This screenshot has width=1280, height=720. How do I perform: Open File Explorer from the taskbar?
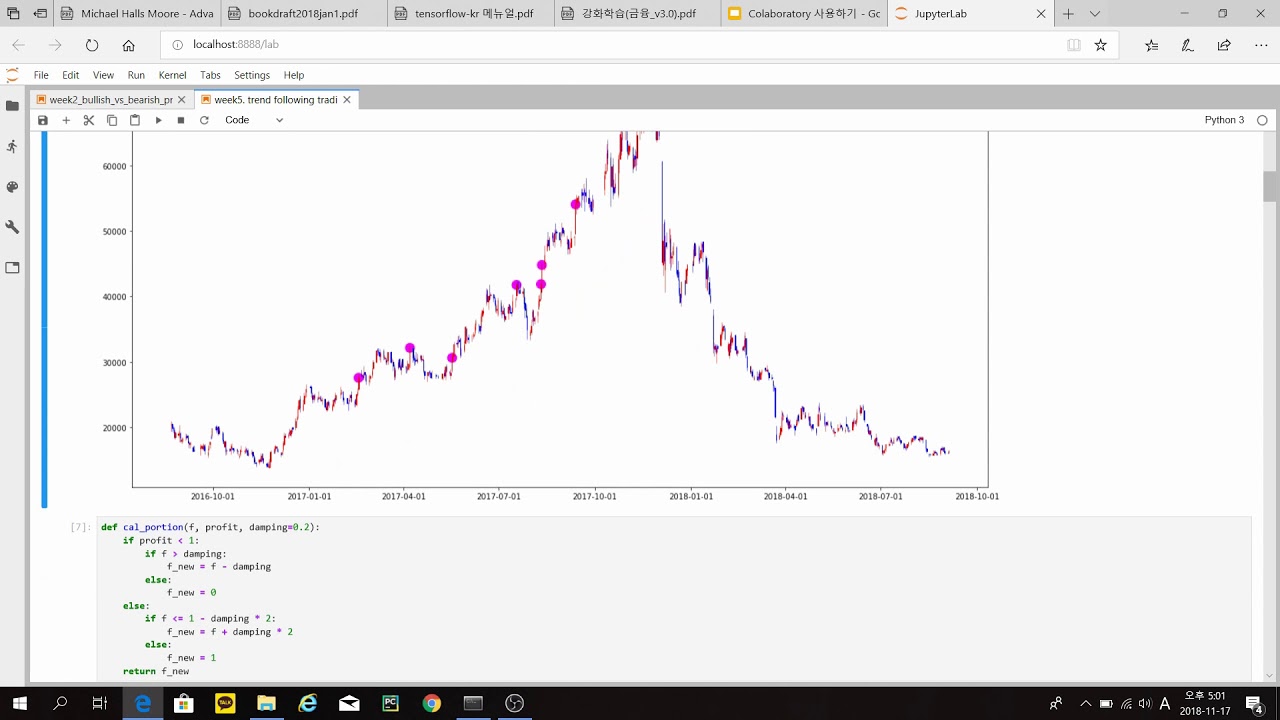pos(266,703)
